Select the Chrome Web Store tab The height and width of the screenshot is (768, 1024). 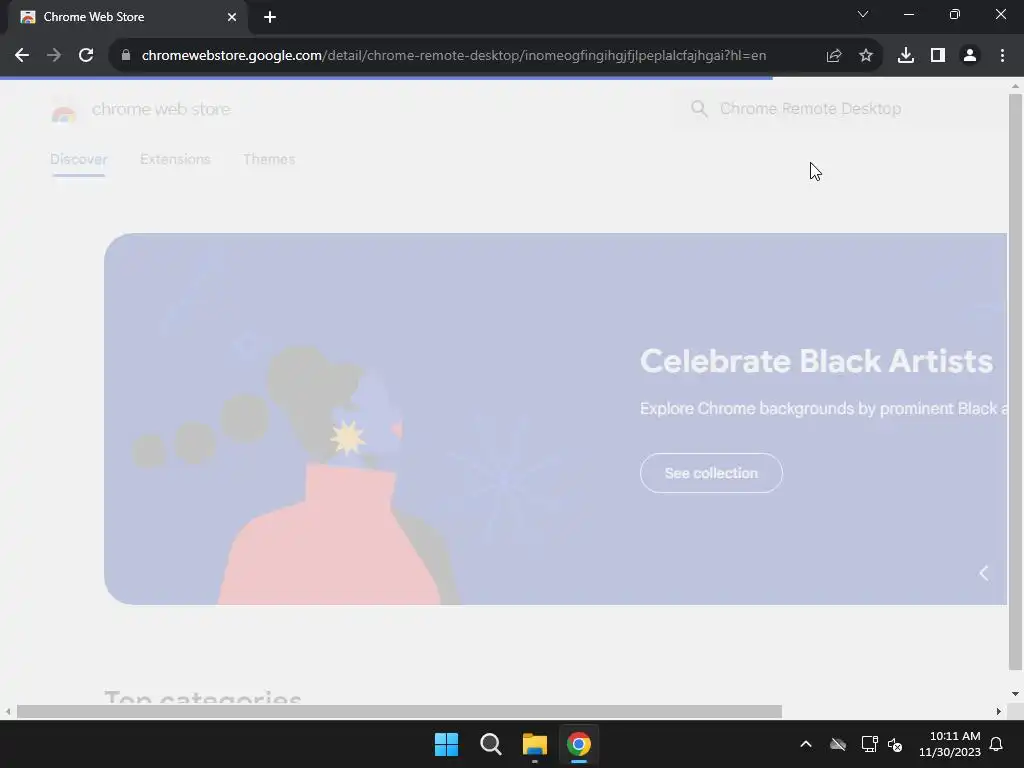coord(127,17)
